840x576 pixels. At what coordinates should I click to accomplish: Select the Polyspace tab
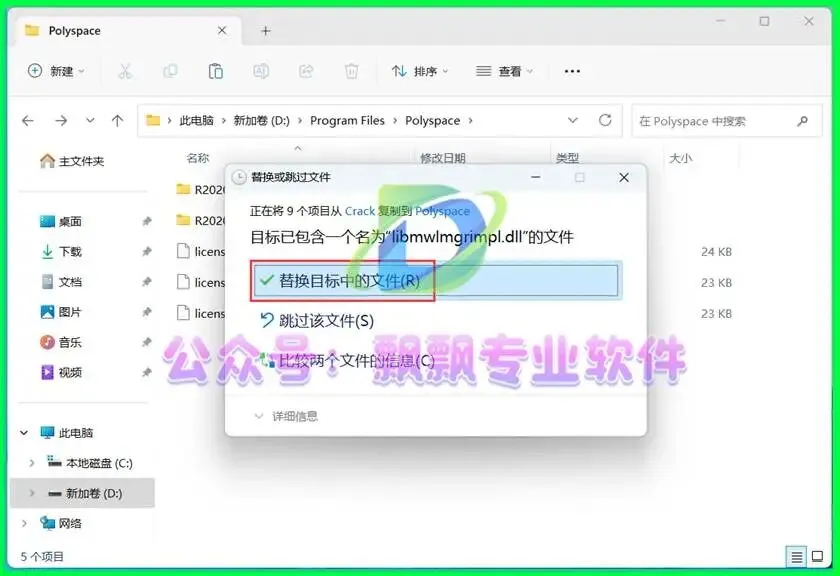click(x=127, y=31)
